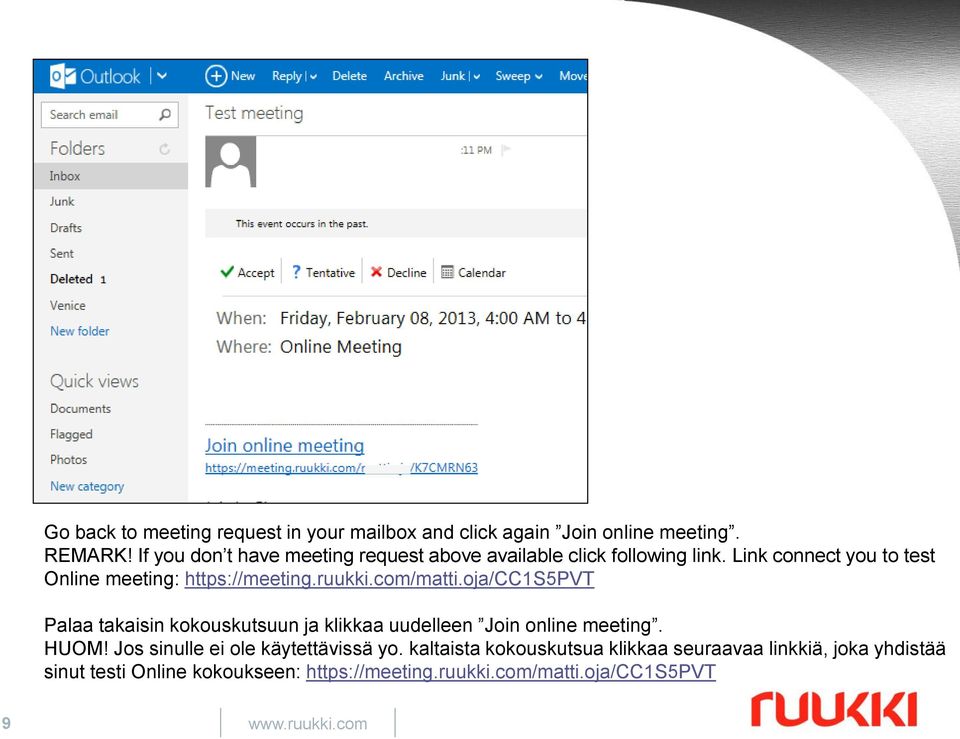Expand the Junk options arrow

476,77
